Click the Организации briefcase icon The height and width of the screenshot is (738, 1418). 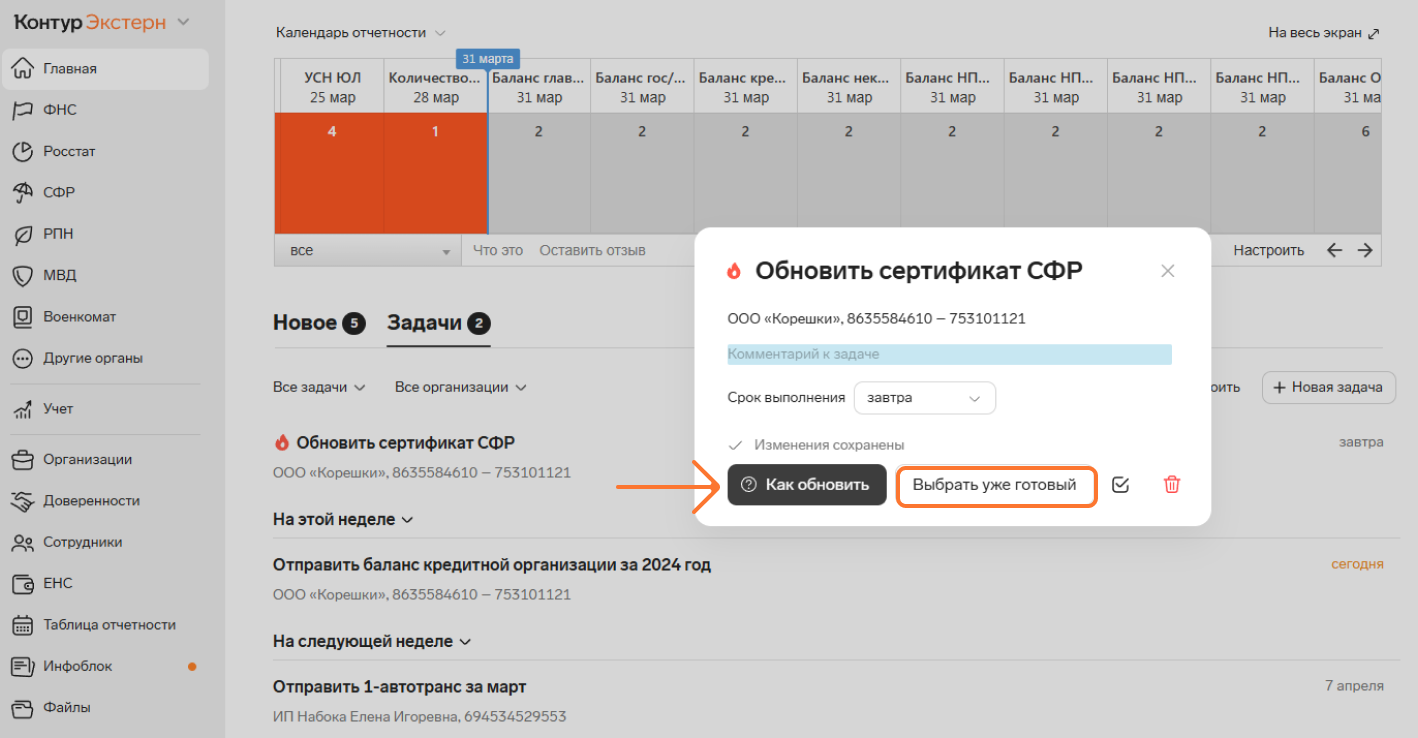(23, 460)
